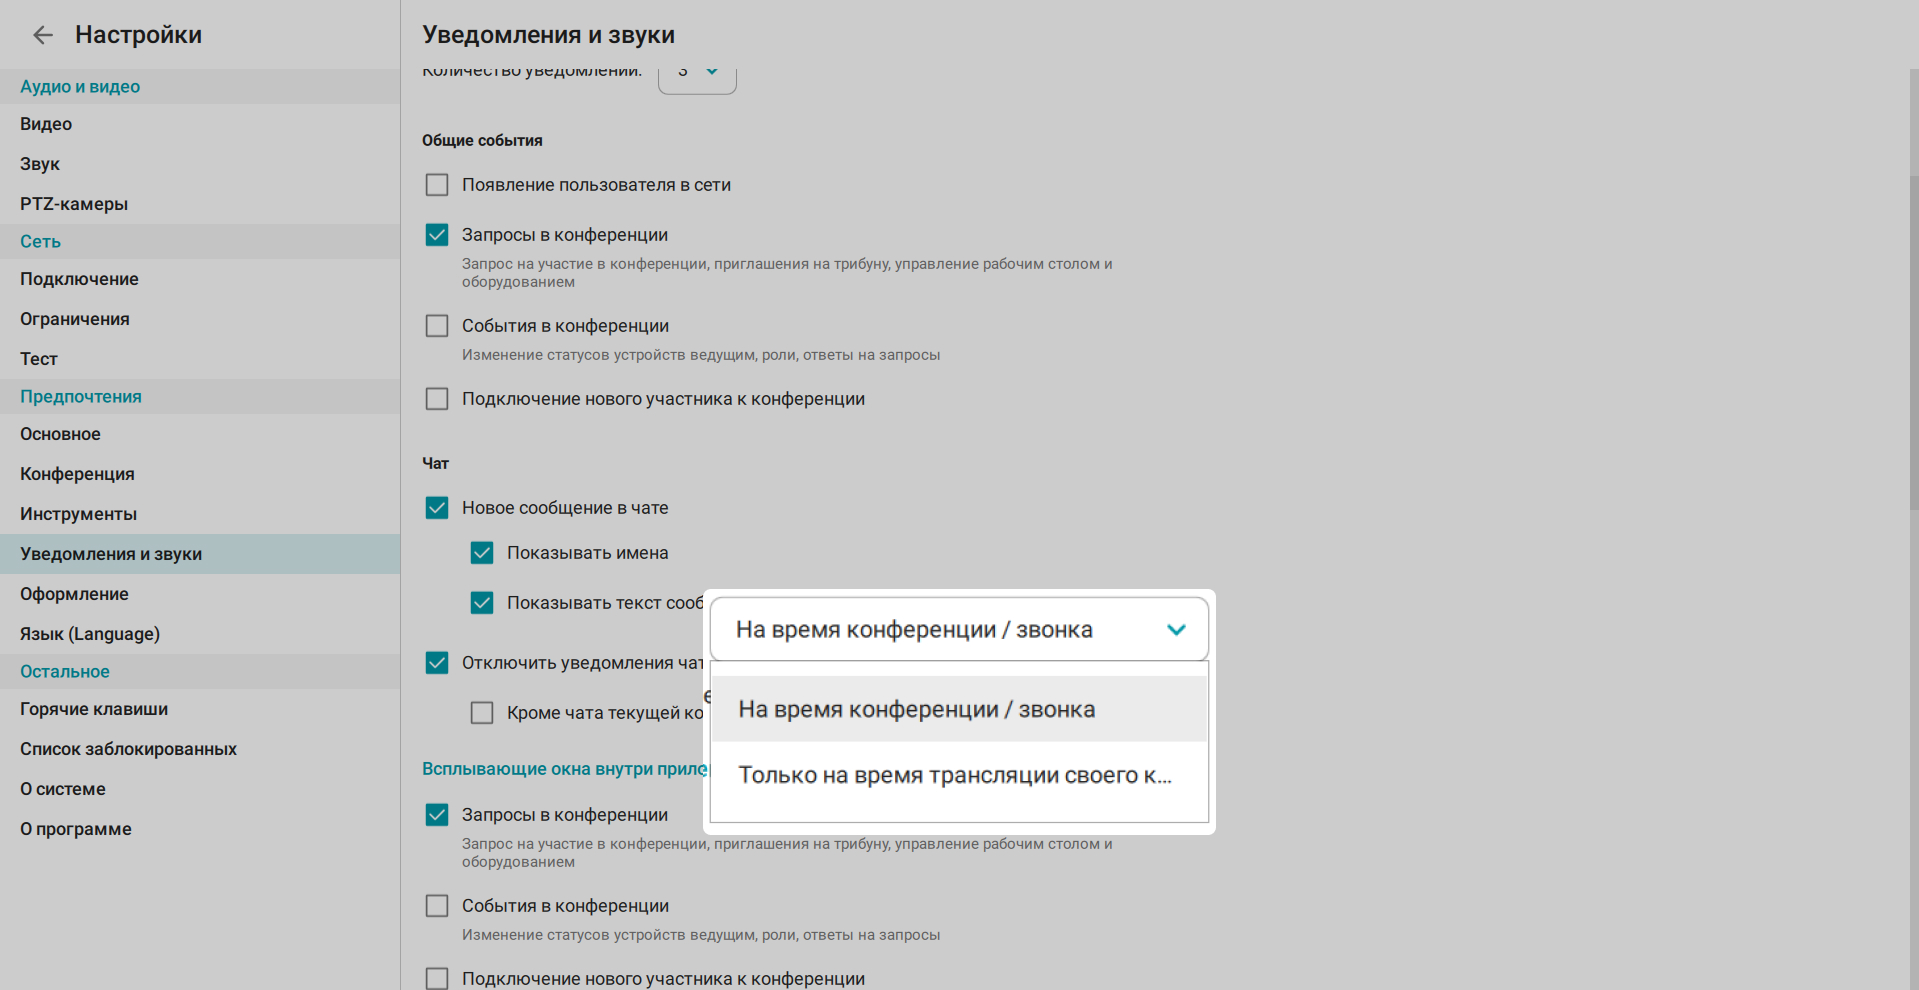Uncheck 'Новое сообщение в чате'

(x=437, y=508)
